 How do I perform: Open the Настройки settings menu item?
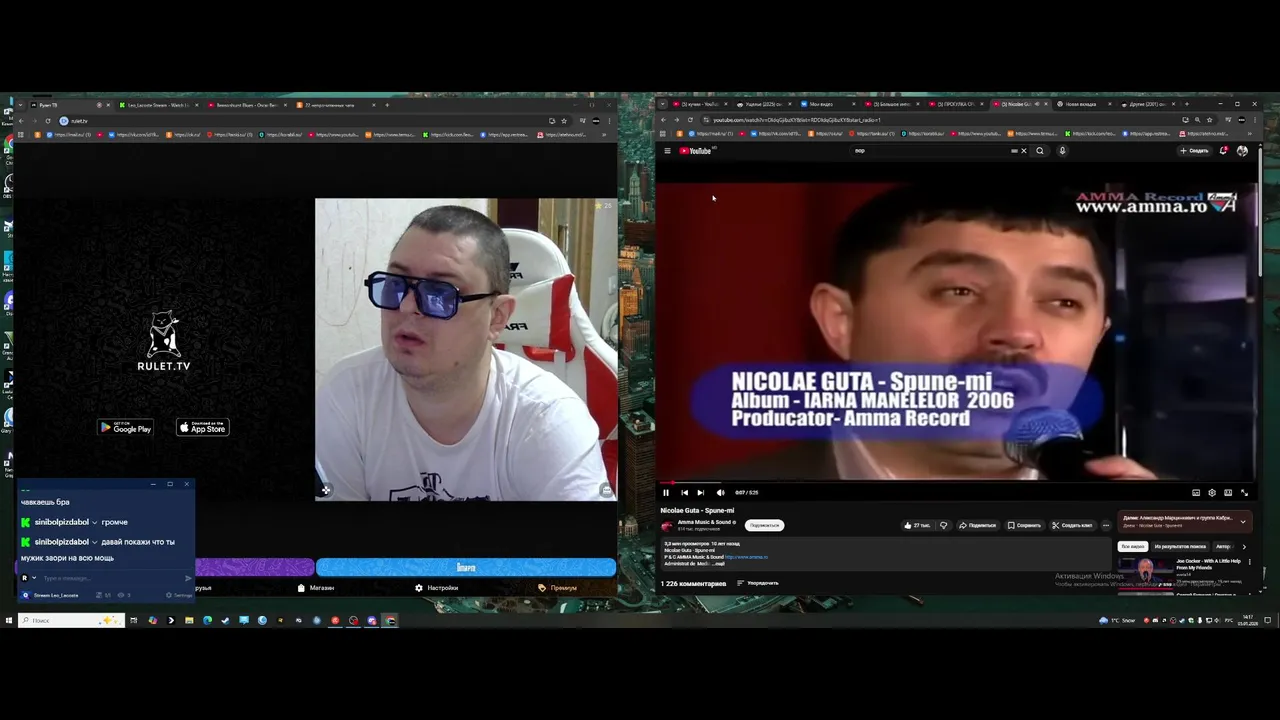pyautogui.click(x=437, y=588)
